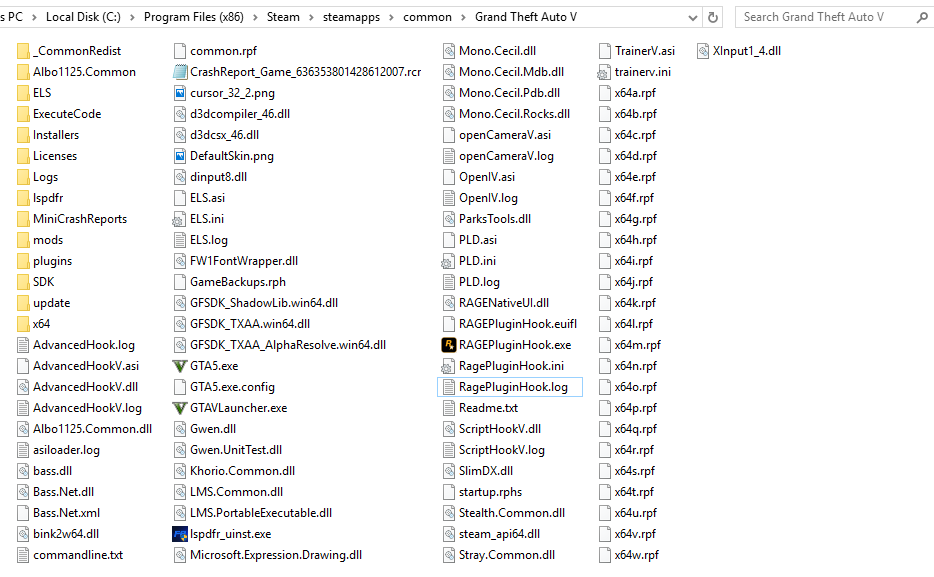Click the DefaultSkin.png image icon

(179, 156)
